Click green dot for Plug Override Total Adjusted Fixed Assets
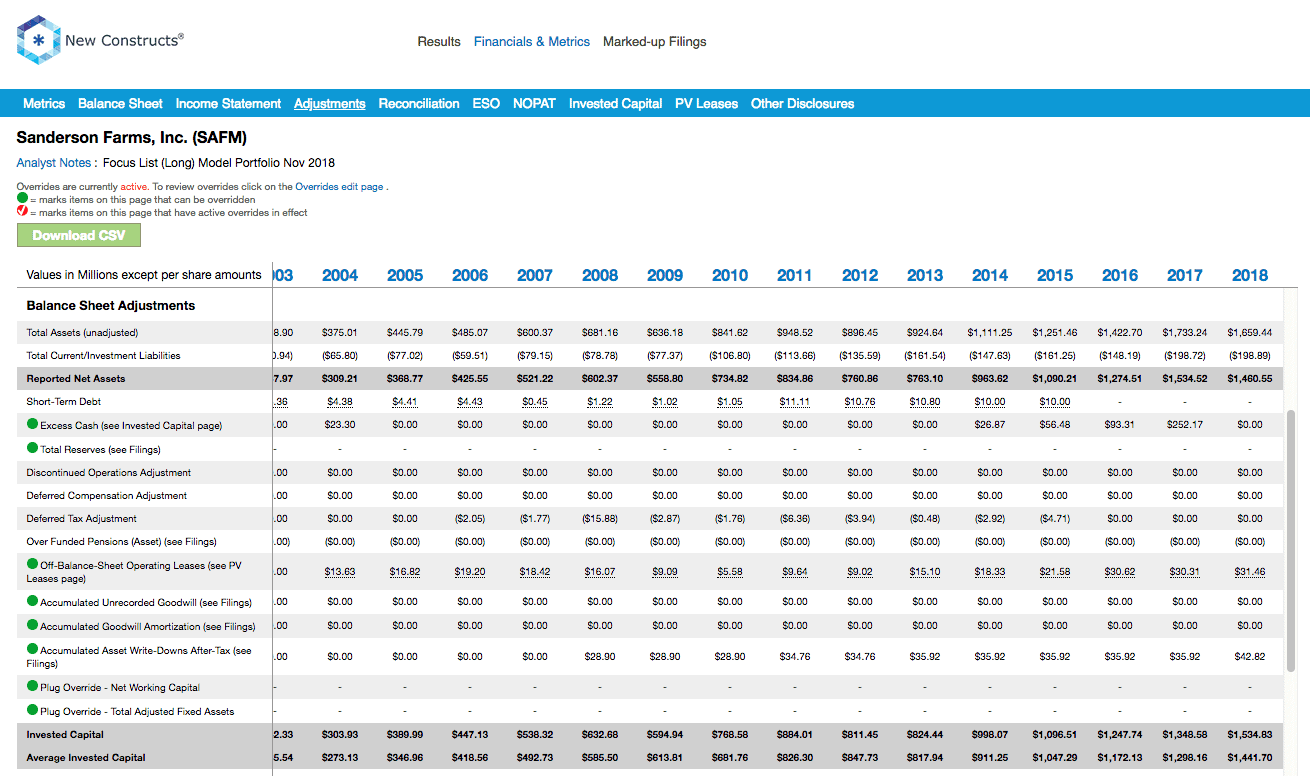Screen dimensions: 1310x776 tap(33, 711)
